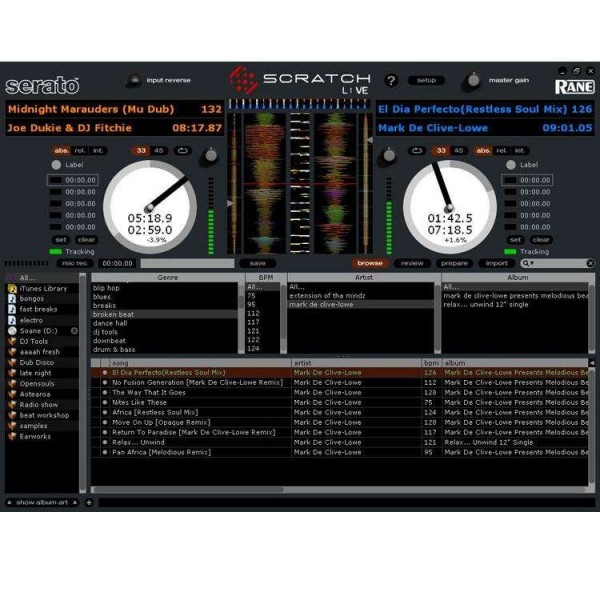Select 33 speed on left deck

[141, 151]
